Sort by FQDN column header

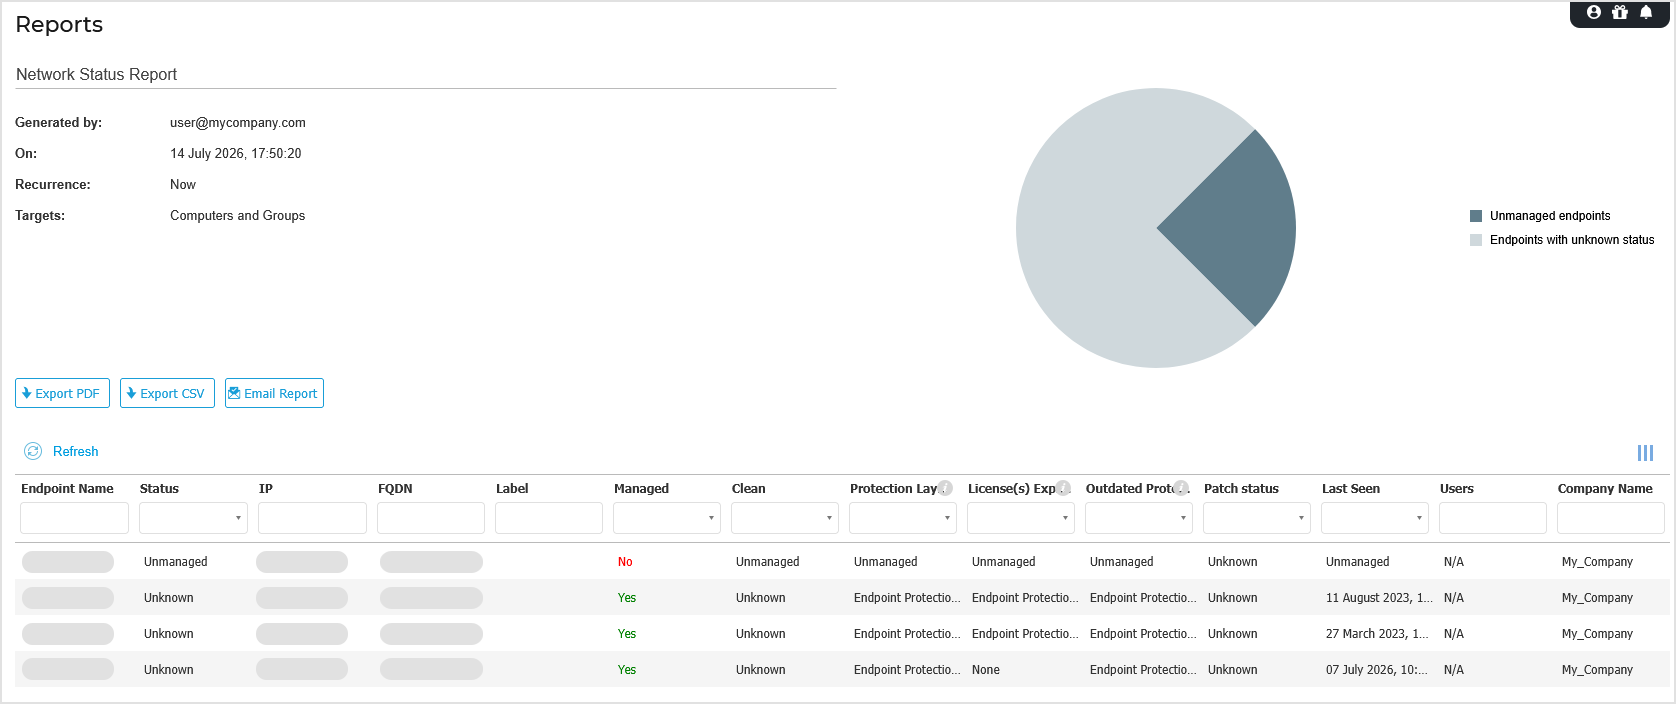pyautogui.click(x=395, y=489)
